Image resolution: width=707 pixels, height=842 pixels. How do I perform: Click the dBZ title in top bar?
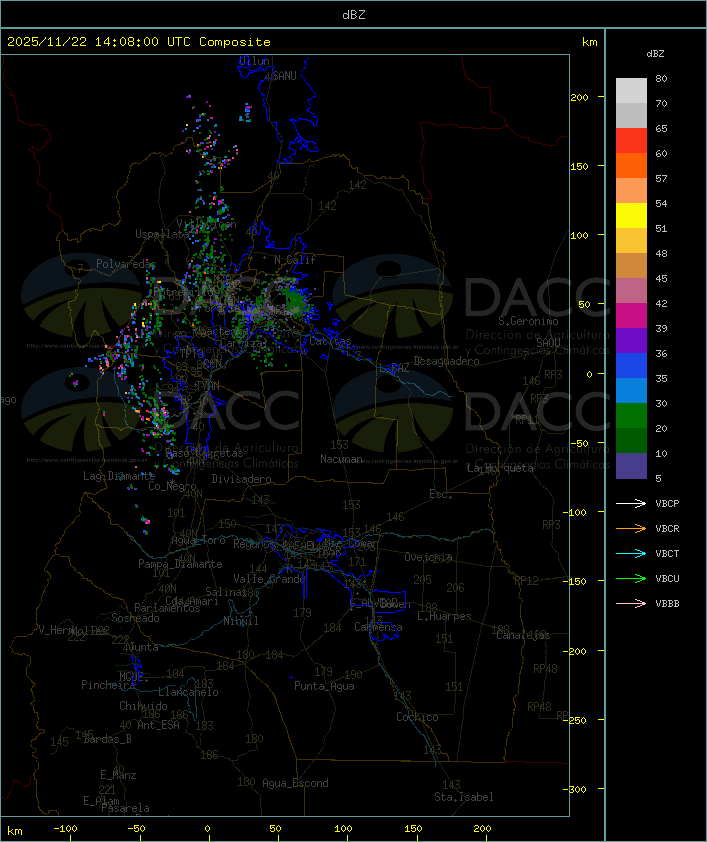354,14
